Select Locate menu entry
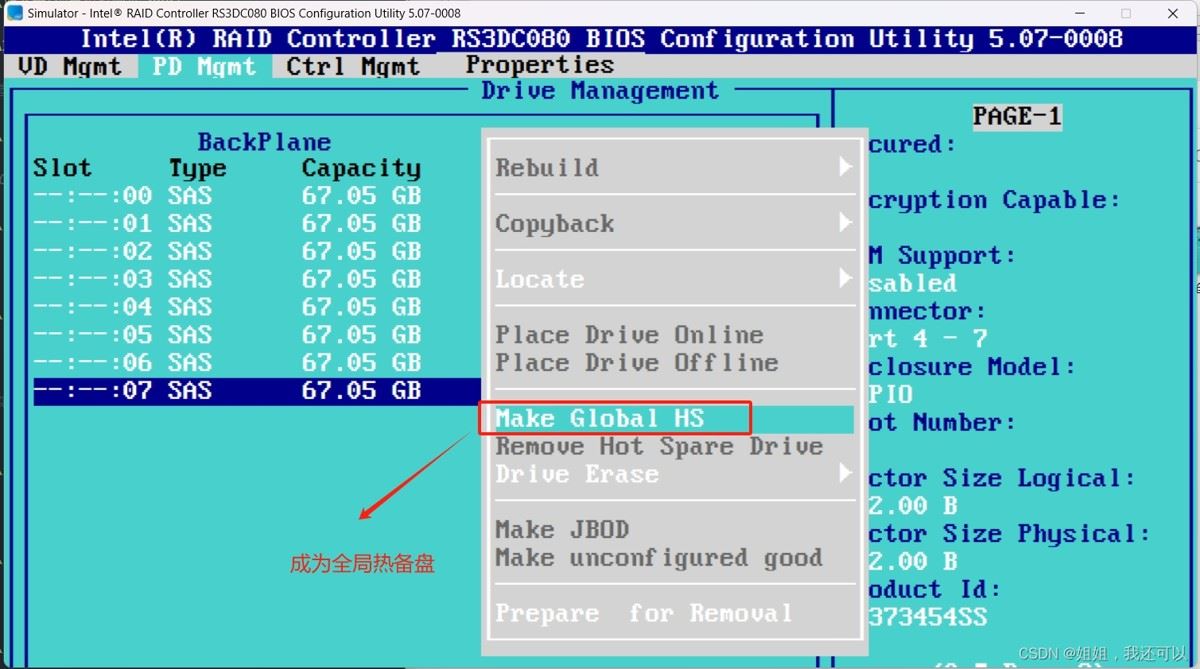Viewport: 1200px width, 669px height. click(x=539, y=280)
